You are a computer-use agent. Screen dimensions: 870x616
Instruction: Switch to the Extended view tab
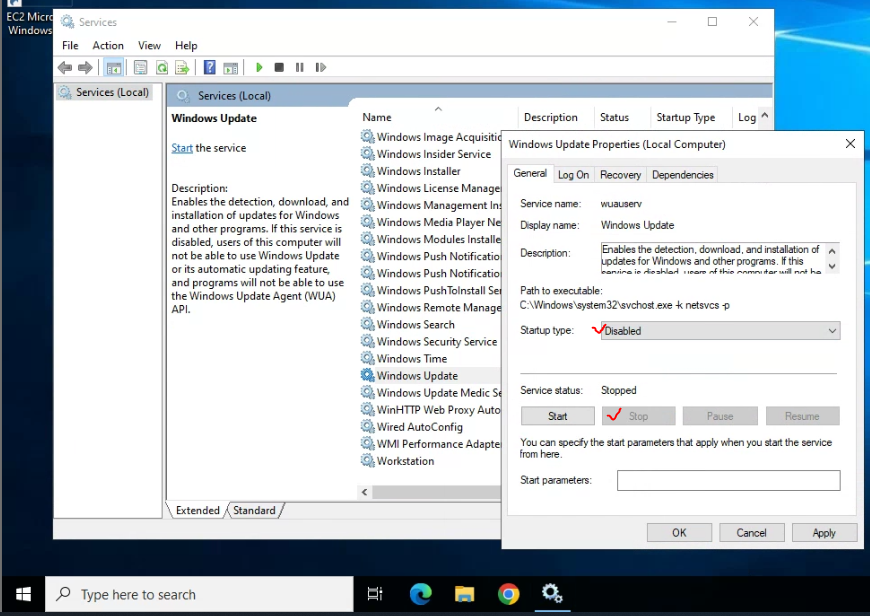tap(198, 510)
